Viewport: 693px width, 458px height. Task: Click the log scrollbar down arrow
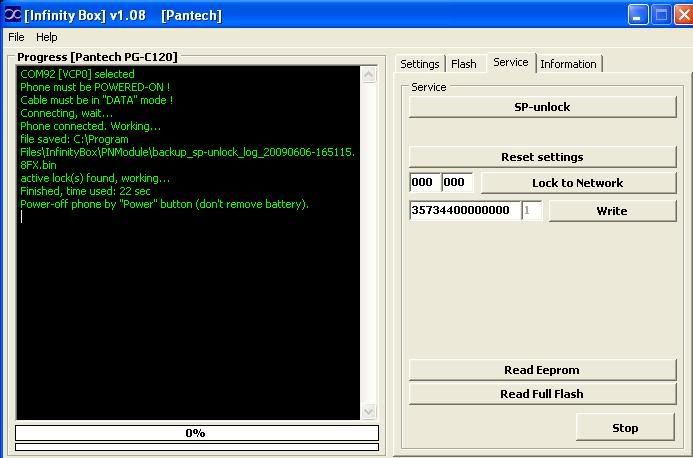[x=369, y=412]
